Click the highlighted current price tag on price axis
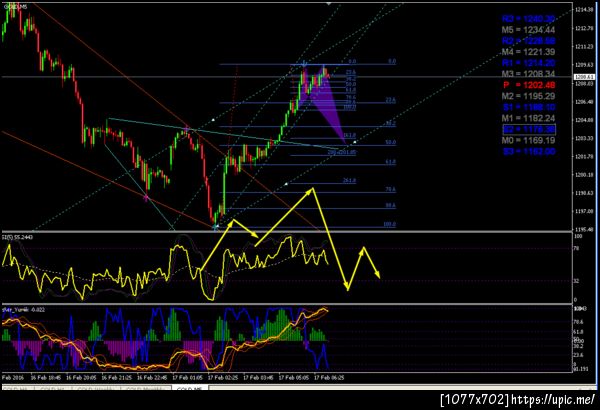 (584, 77)
